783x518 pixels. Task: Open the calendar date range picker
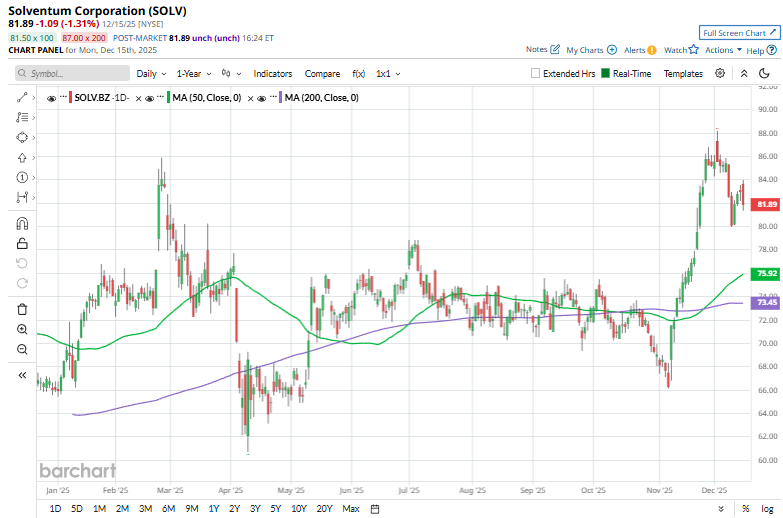(x=375, y=509)
